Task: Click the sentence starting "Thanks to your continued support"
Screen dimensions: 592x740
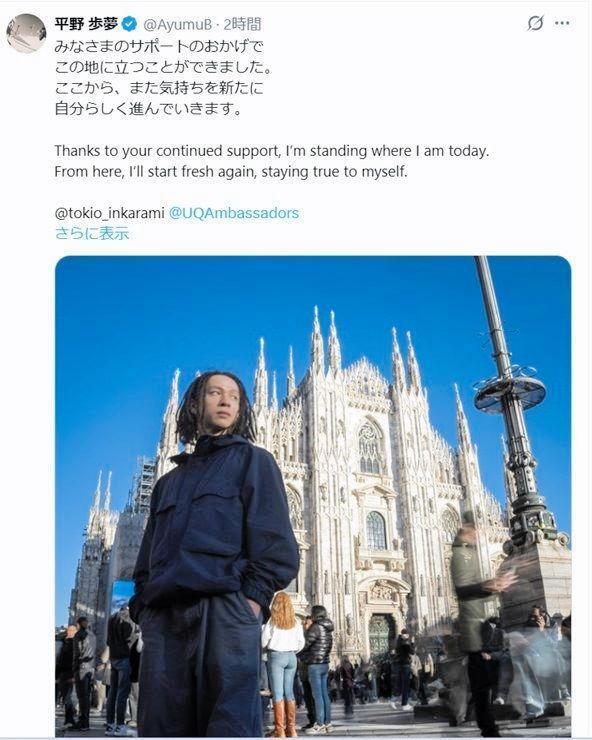Action: coord(271,151)
